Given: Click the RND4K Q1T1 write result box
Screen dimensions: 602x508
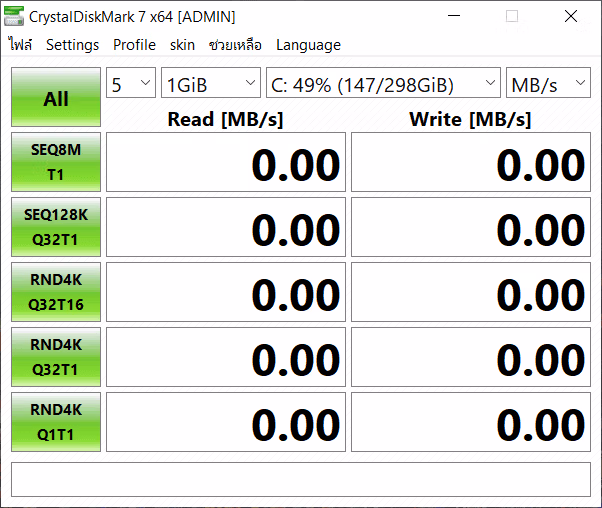Looking at the screenshot, I should click(x=471, y=422).
